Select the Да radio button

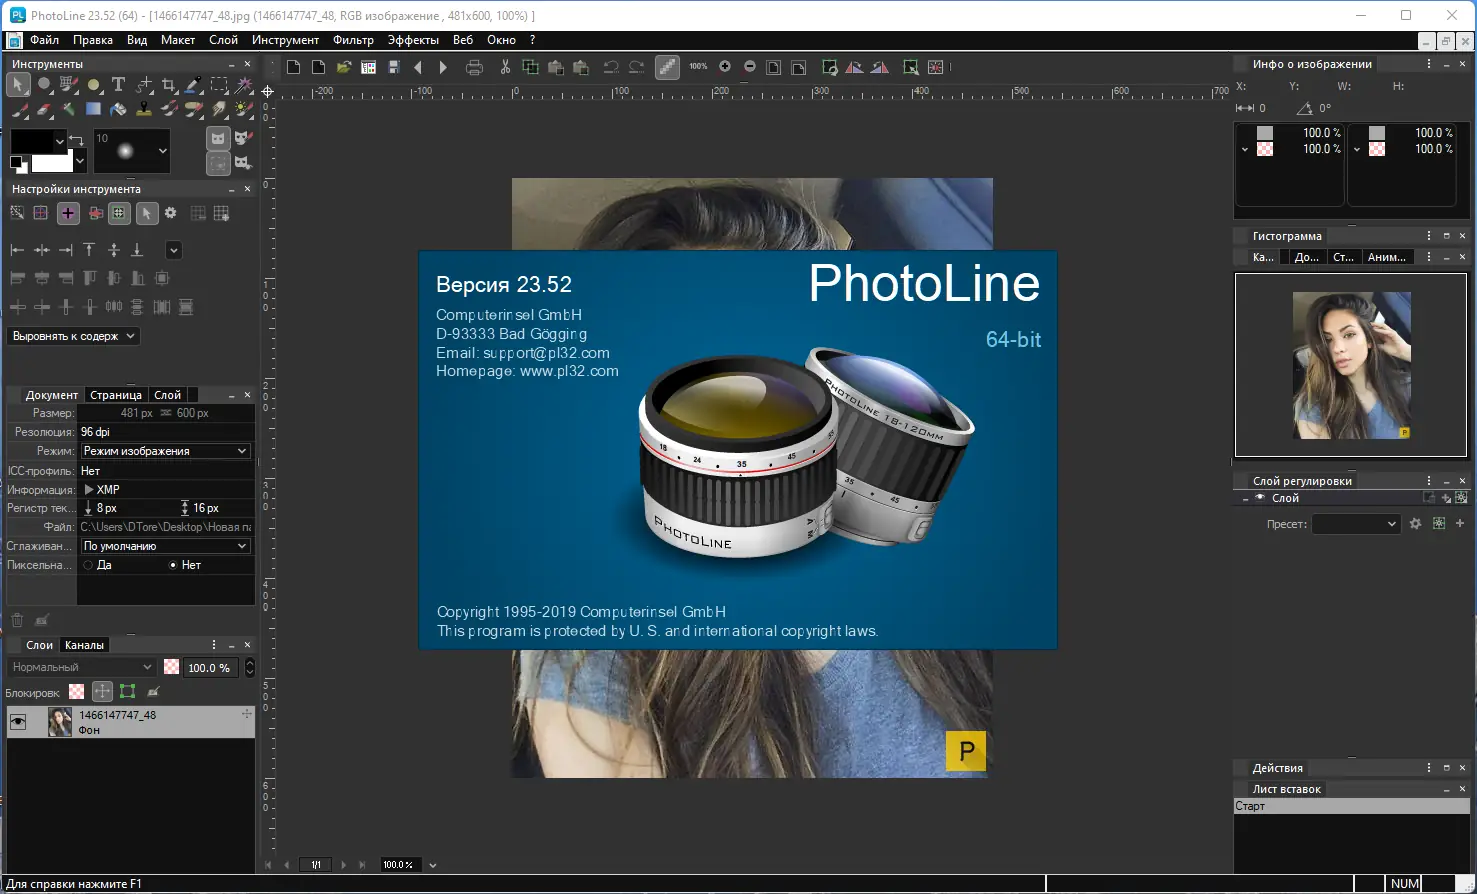click(88, 565)
